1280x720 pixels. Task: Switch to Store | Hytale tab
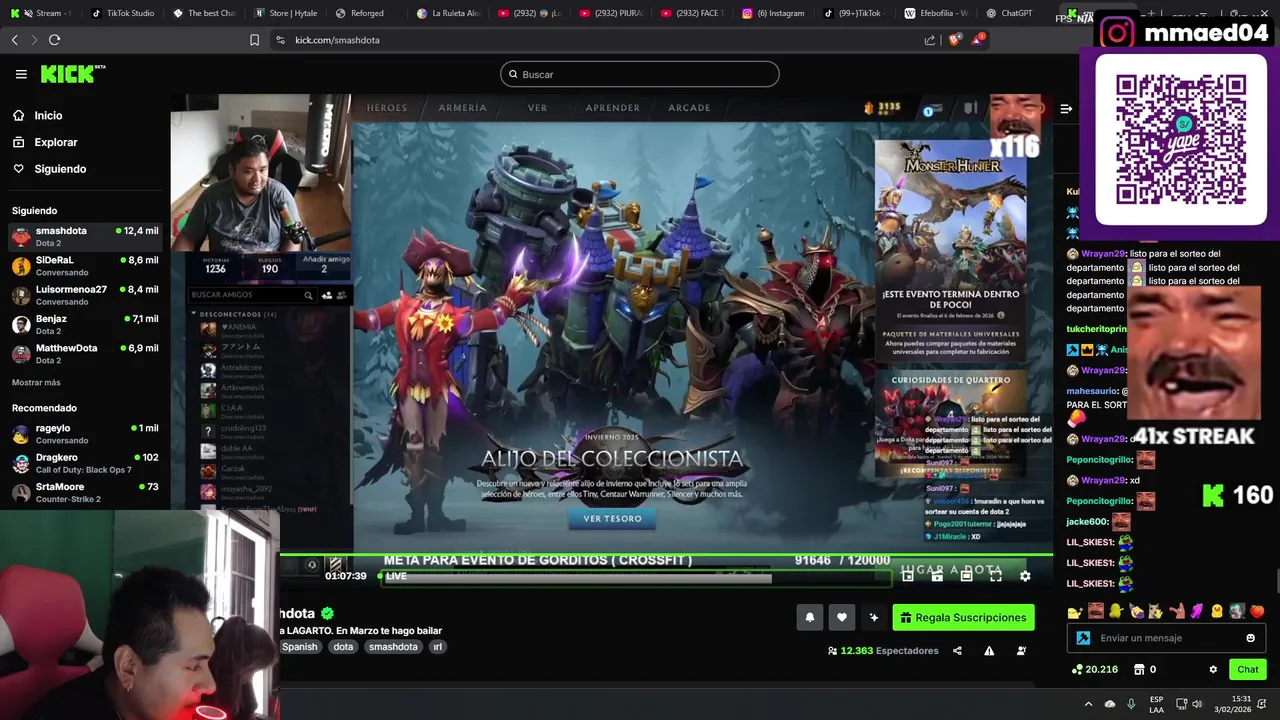(286, 13)
